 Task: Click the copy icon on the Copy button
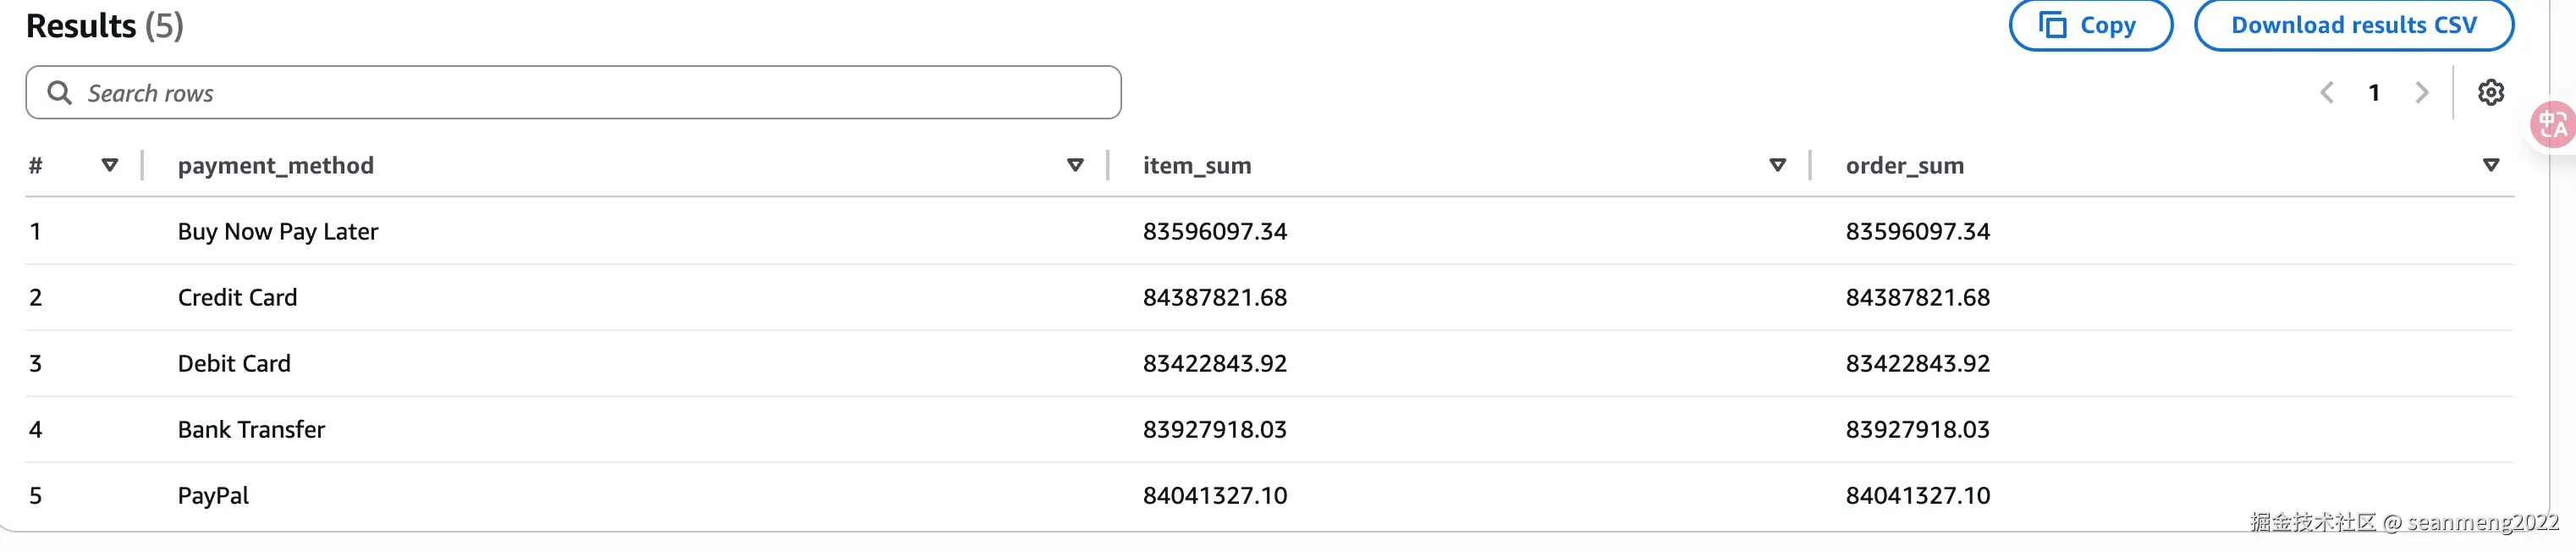click(x=2053, y=25)
